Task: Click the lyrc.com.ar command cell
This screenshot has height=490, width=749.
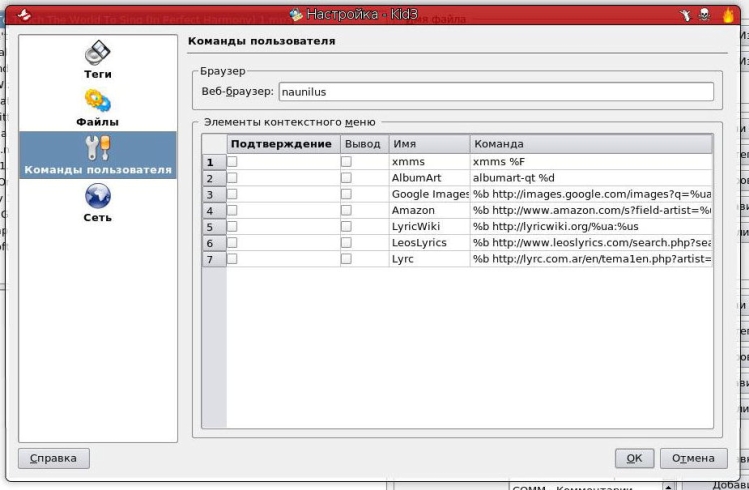Action: click(591, 259)
